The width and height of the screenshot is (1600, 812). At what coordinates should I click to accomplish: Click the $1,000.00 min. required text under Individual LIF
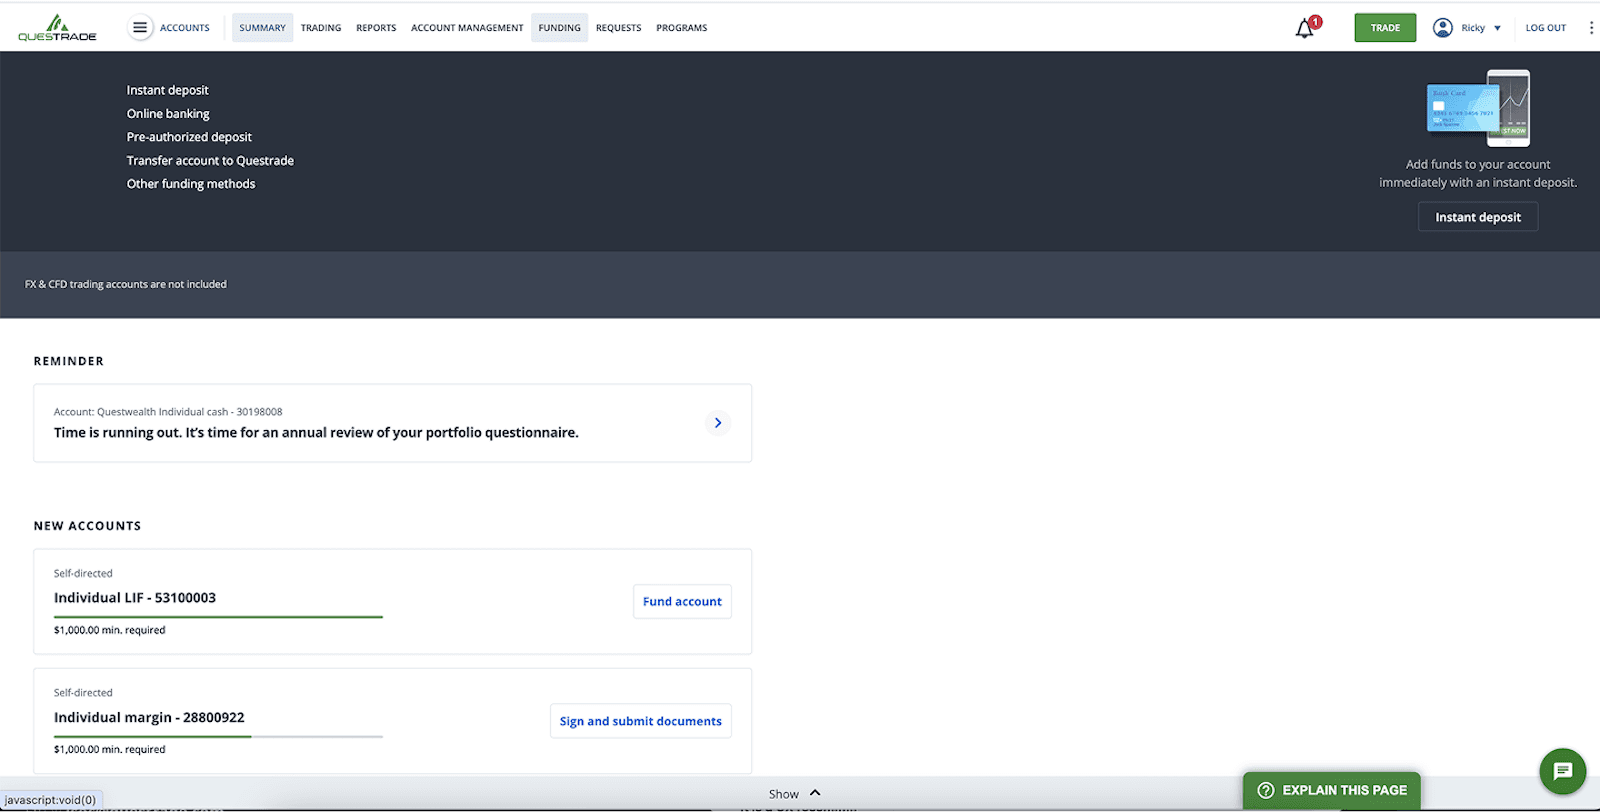[110, 630]
